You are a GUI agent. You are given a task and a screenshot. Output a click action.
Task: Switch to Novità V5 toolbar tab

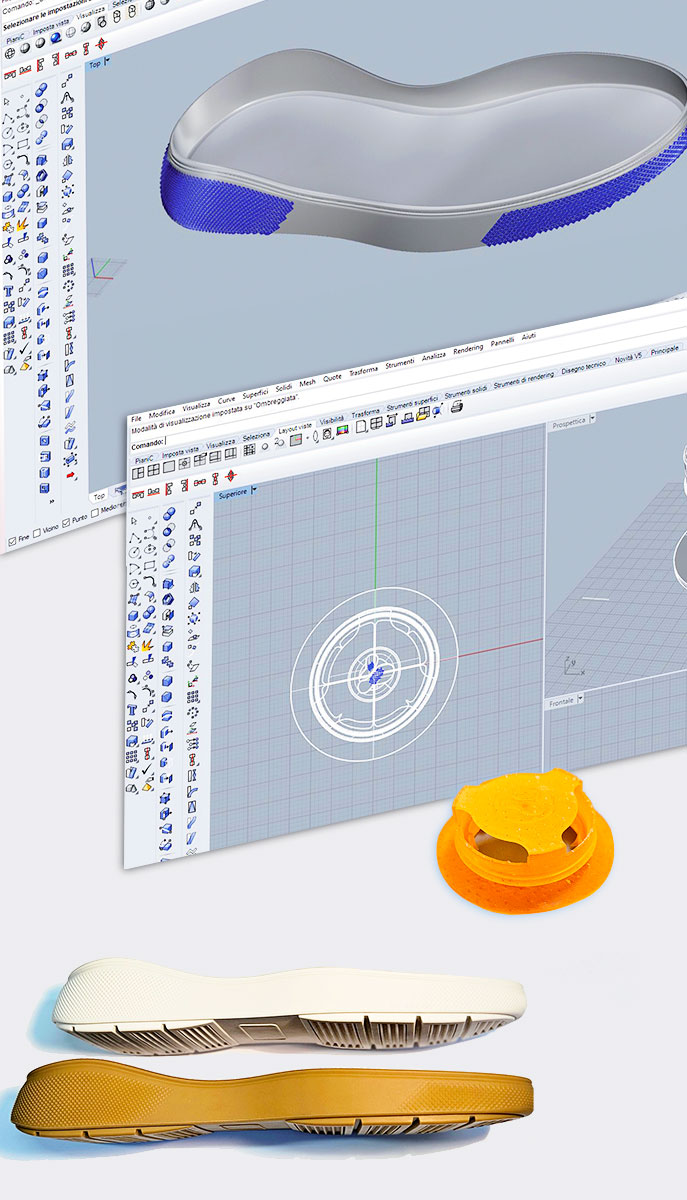[x=628, y=359]
